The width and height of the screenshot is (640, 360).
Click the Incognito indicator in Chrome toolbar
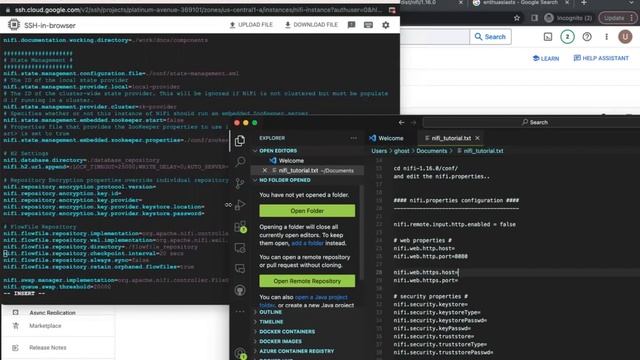point(568,18)
